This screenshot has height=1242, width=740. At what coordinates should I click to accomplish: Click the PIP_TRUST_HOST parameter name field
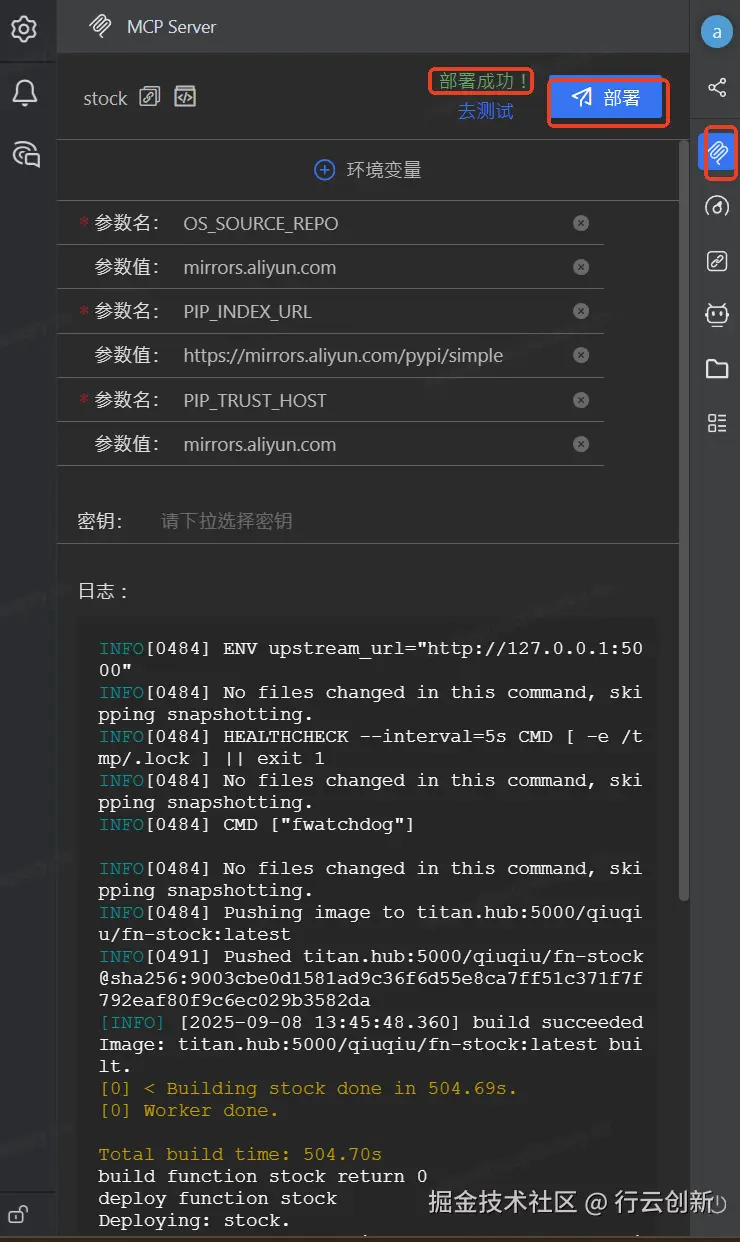pyautogui.click(x=370, y=400)
